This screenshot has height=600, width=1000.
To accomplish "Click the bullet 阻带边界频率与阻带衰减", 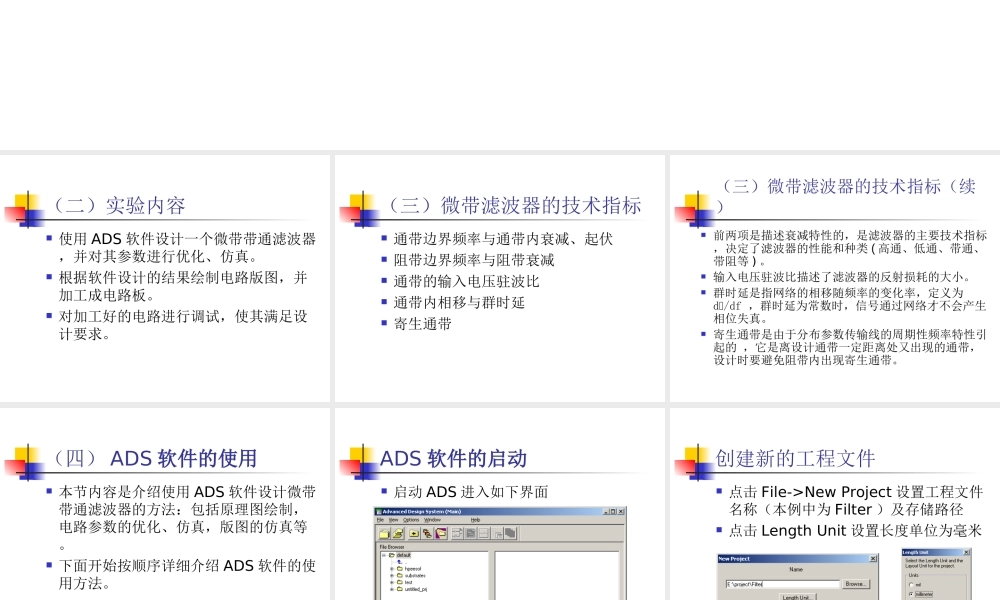I will [x=474, y=260].
